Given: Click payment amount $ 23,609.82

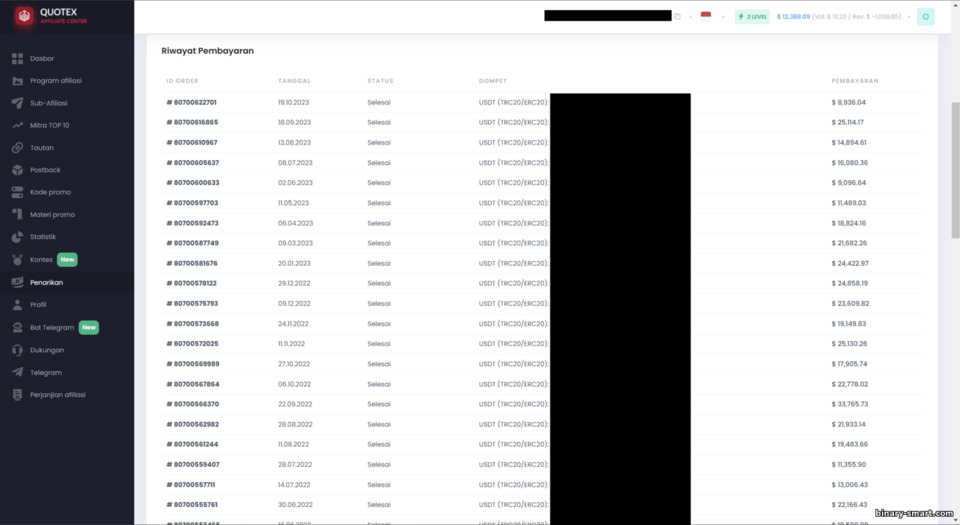Looking at the screenshot, I should pos(850,303).
